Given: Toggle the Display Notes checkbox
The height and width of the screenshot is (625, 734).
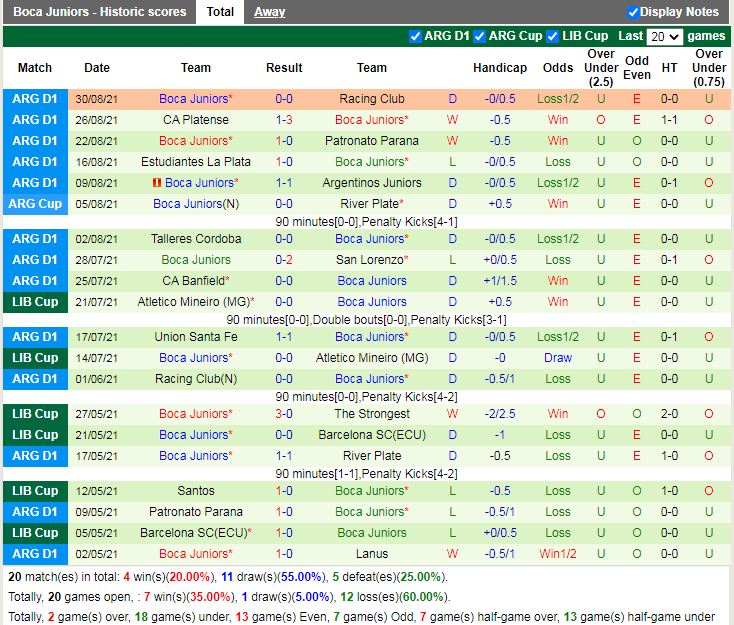Looking at the screenshot, I should [x=633, y=12].
